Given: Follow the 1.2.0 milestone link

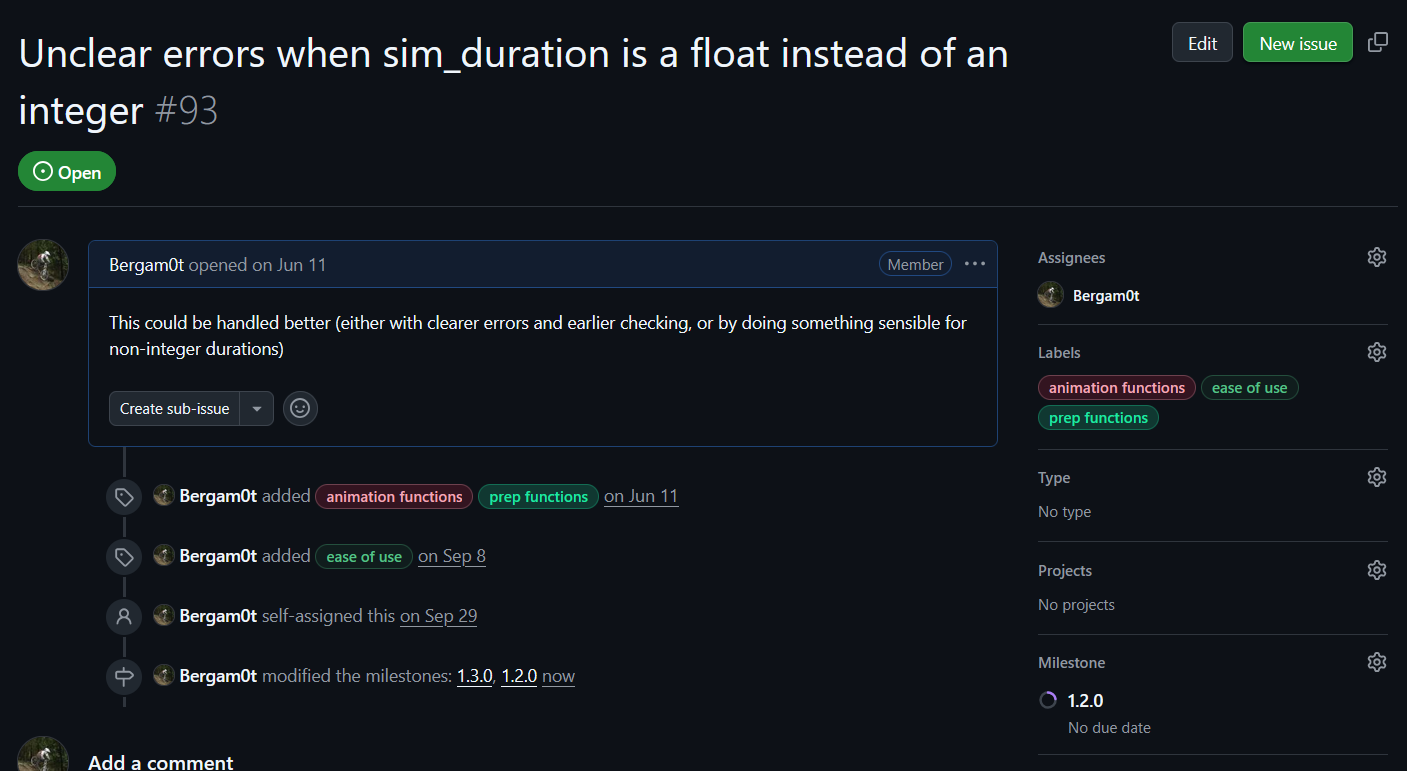Looking at the screenshot, I should coord(519,675).
